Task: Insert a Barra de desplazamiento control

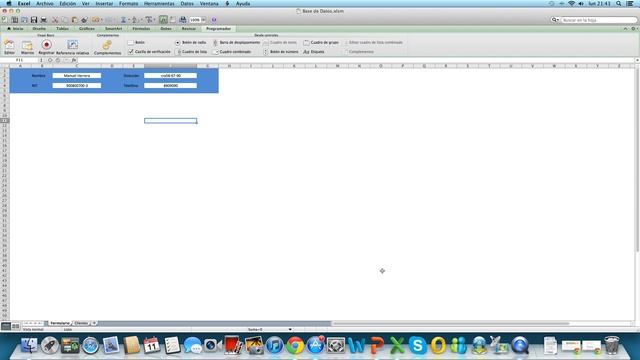Action: (x=237, y=42)
